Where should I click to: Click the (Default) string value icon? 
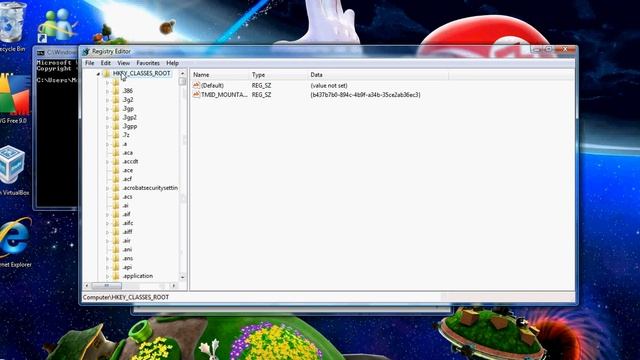(x=196, y=85)
